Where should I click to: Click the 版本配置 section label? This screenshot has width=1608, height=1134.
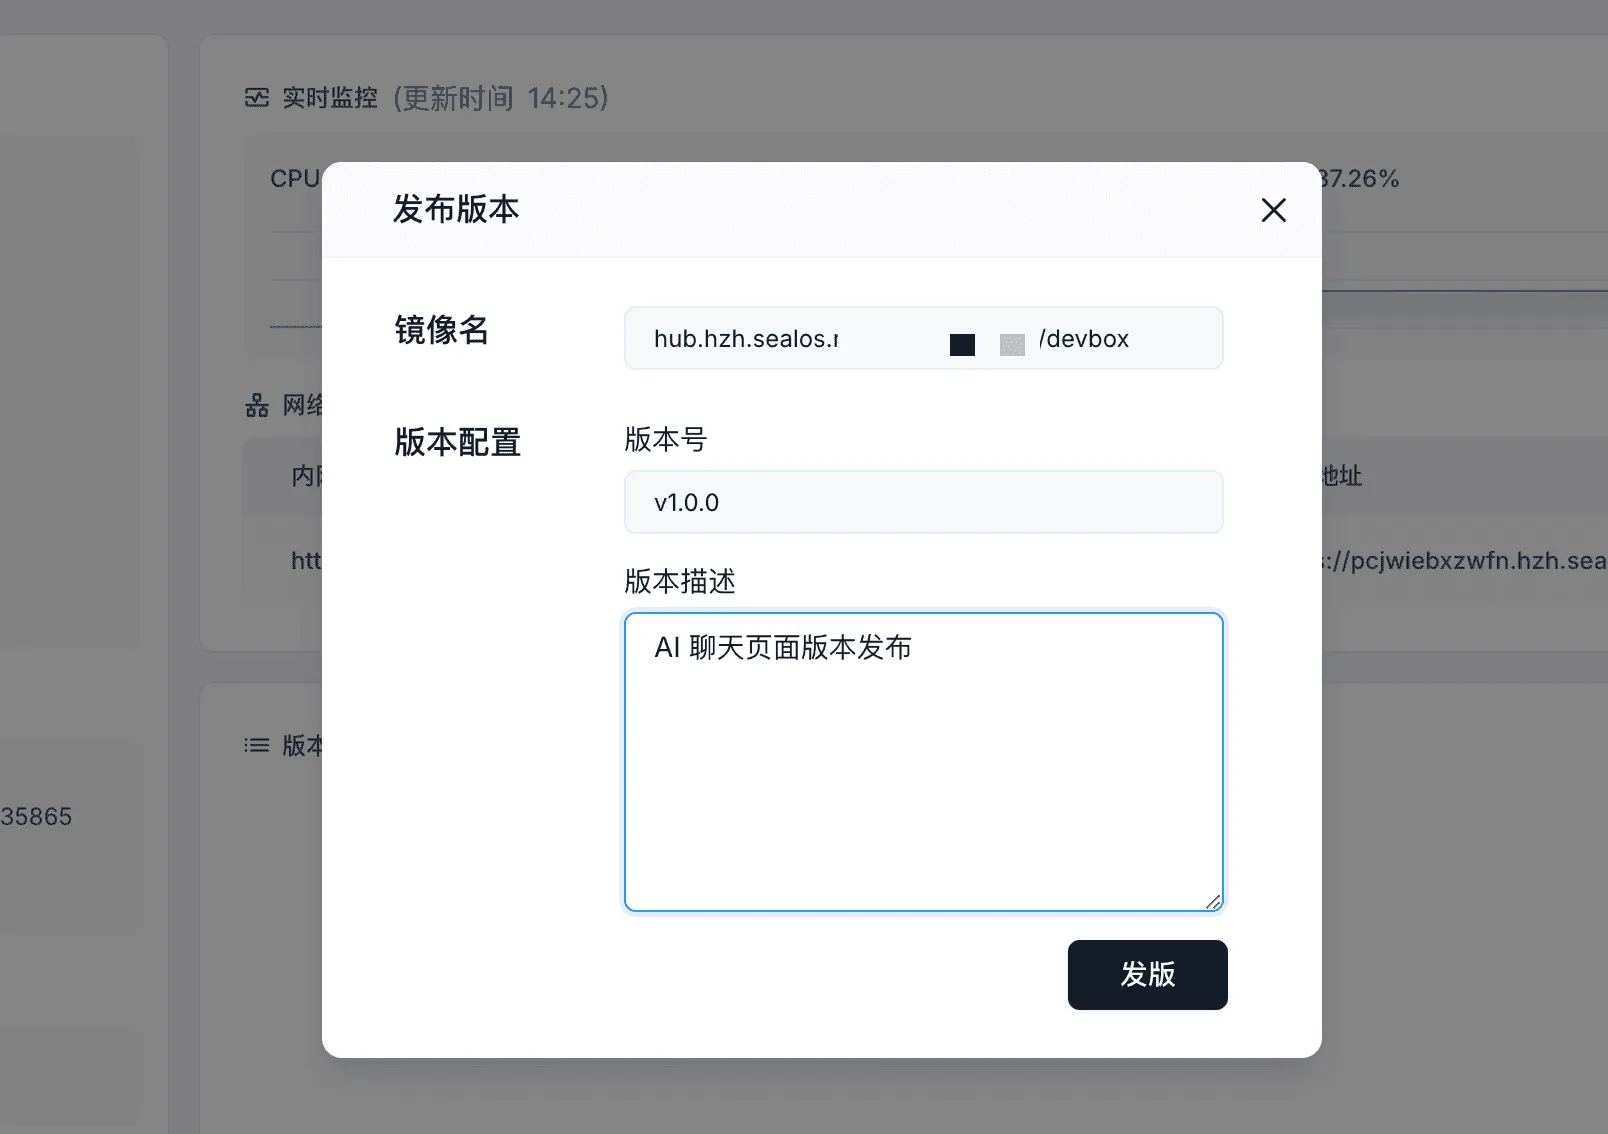pos(457,442)
